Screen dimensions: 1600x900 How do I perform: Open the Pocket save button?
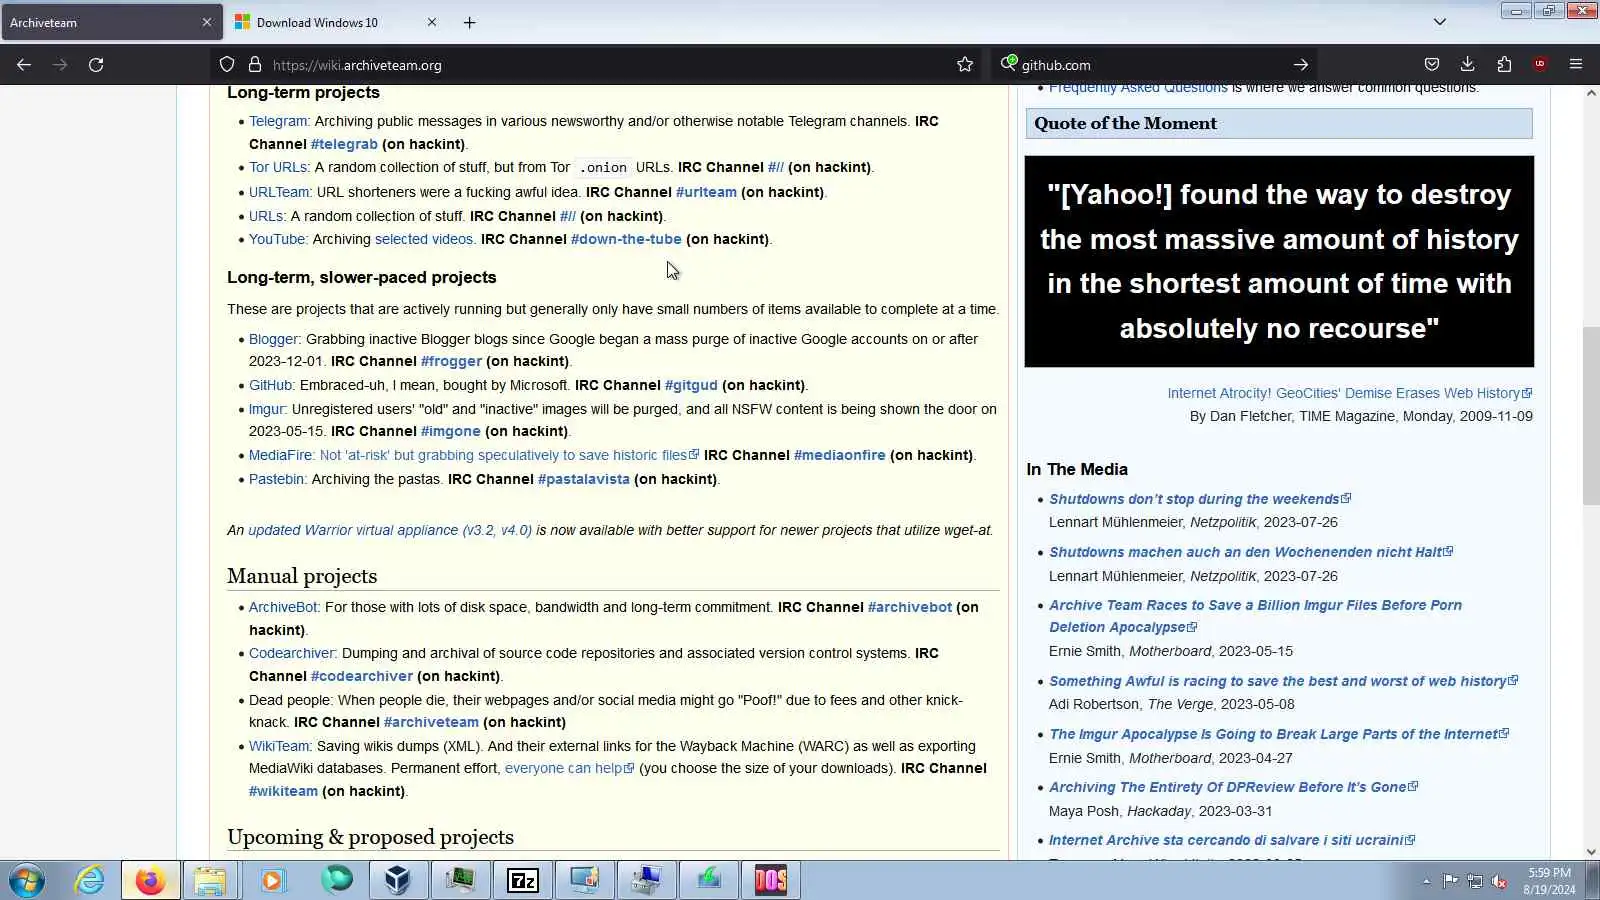pyautogui.click(x=1432, y=65)
